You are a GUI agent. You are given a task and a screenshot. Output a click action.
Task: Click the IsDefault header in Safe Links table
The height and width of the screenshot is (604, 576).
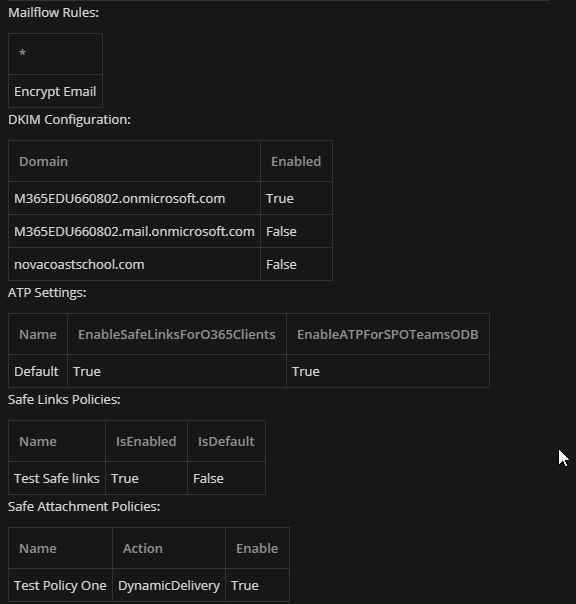(x=226, y=441)
